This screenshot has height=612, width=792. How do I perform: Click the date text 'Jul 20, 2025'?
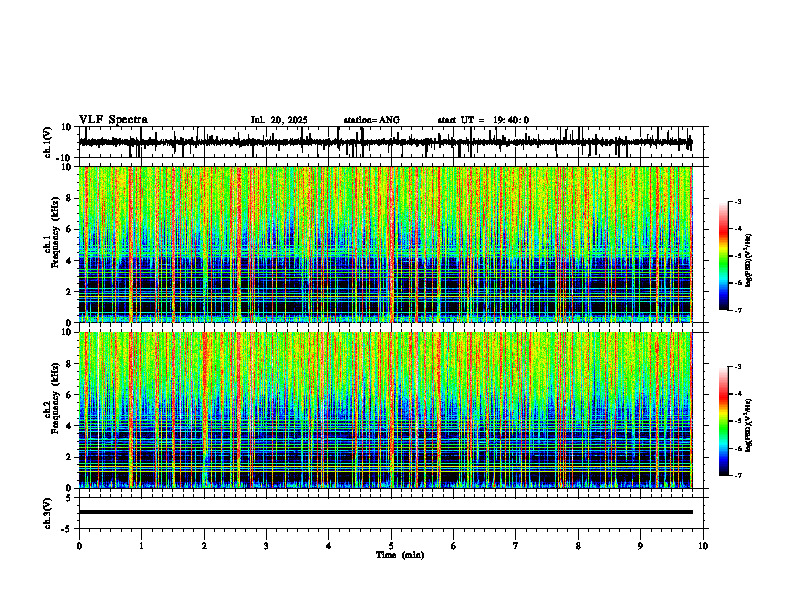click(x=279, y=120)
